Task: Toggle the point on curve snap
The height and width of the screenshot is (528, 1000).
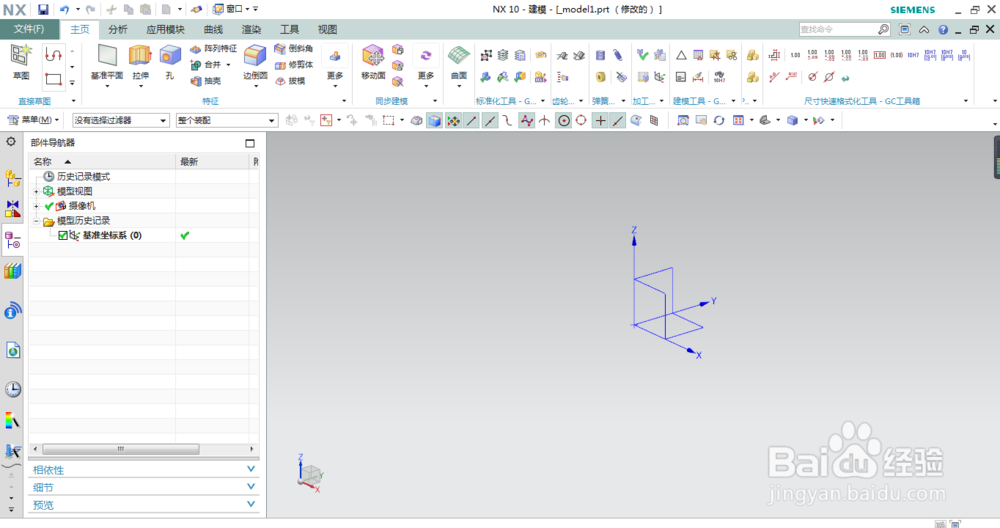Action: click(x=618, y=121)
